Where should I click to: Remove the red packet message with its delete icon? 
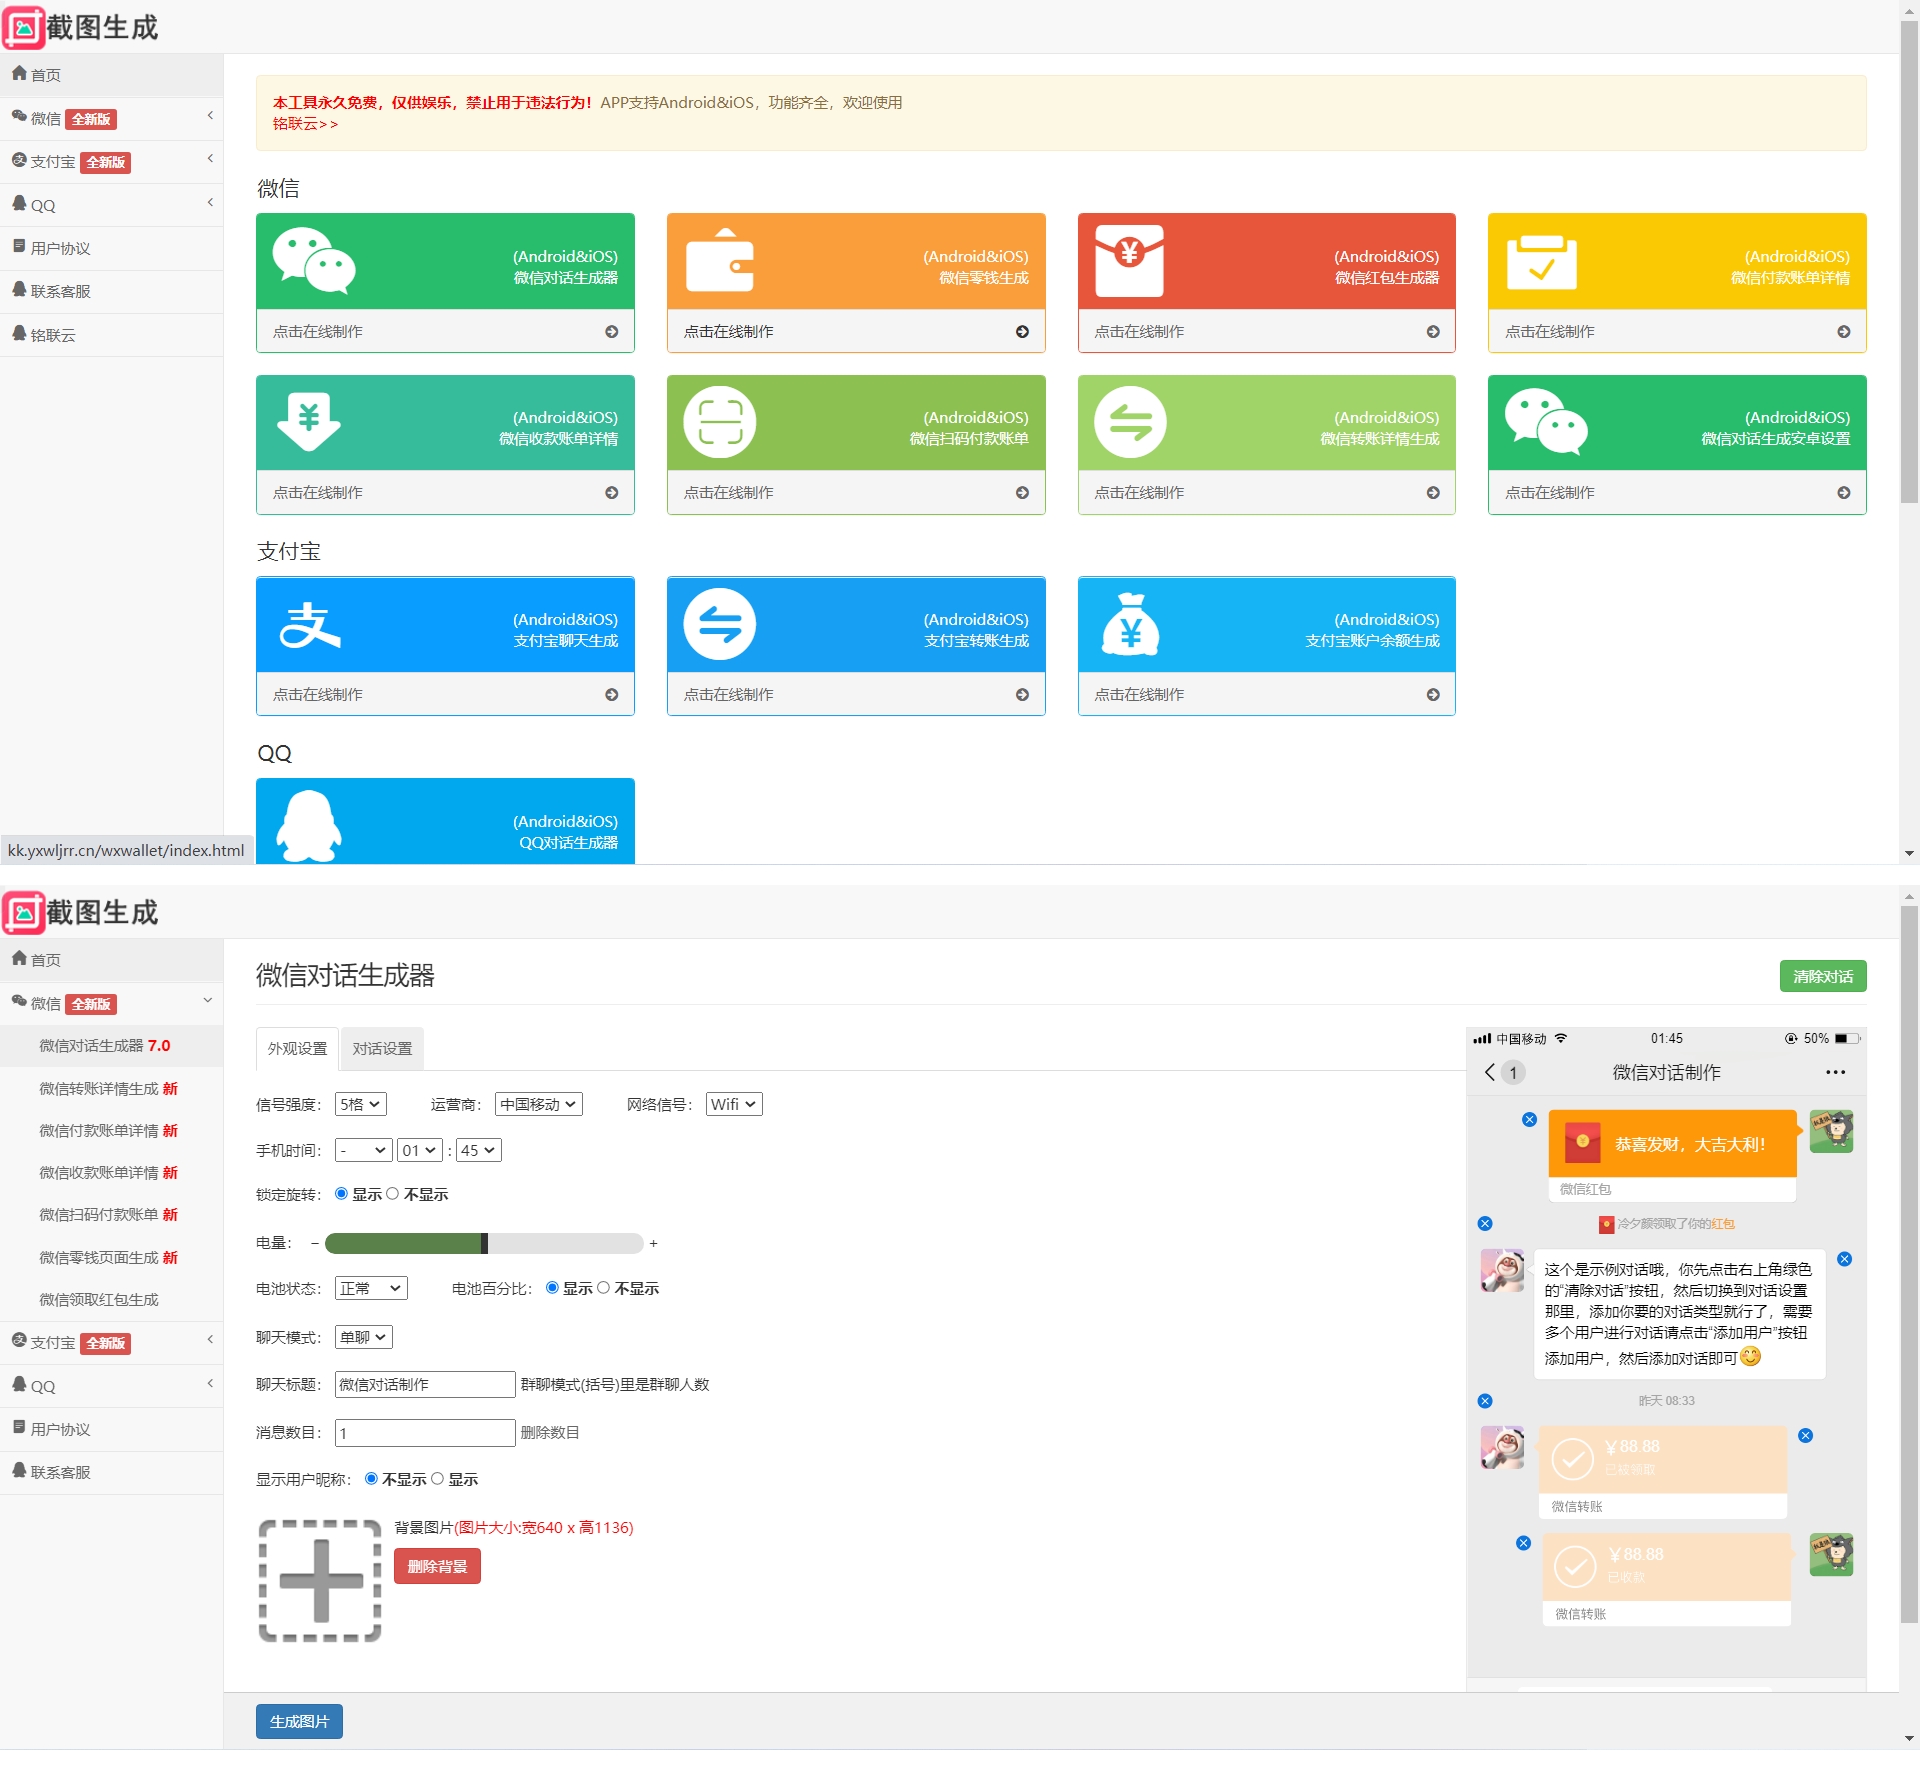tap(1529, 1119)
